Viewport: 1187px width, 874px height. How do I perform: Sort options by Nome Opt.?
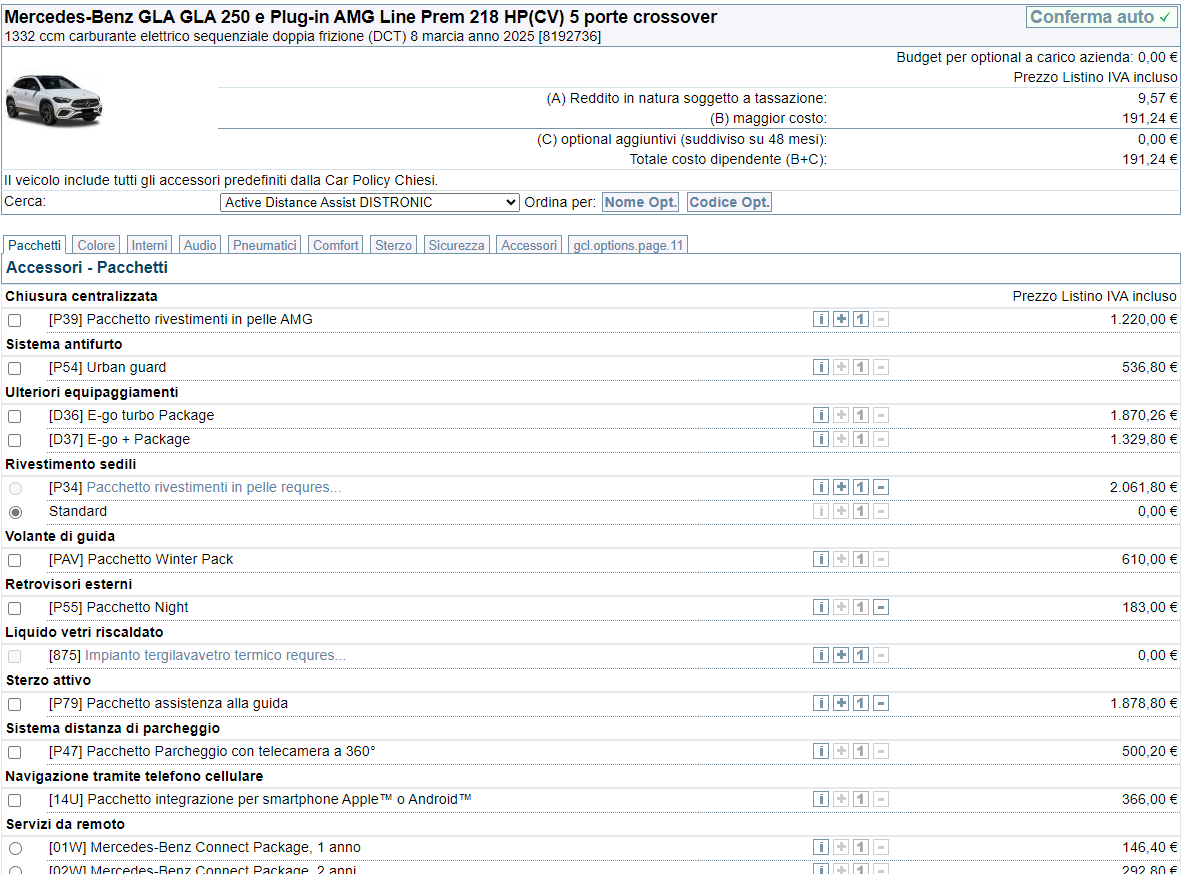(640, 203)
